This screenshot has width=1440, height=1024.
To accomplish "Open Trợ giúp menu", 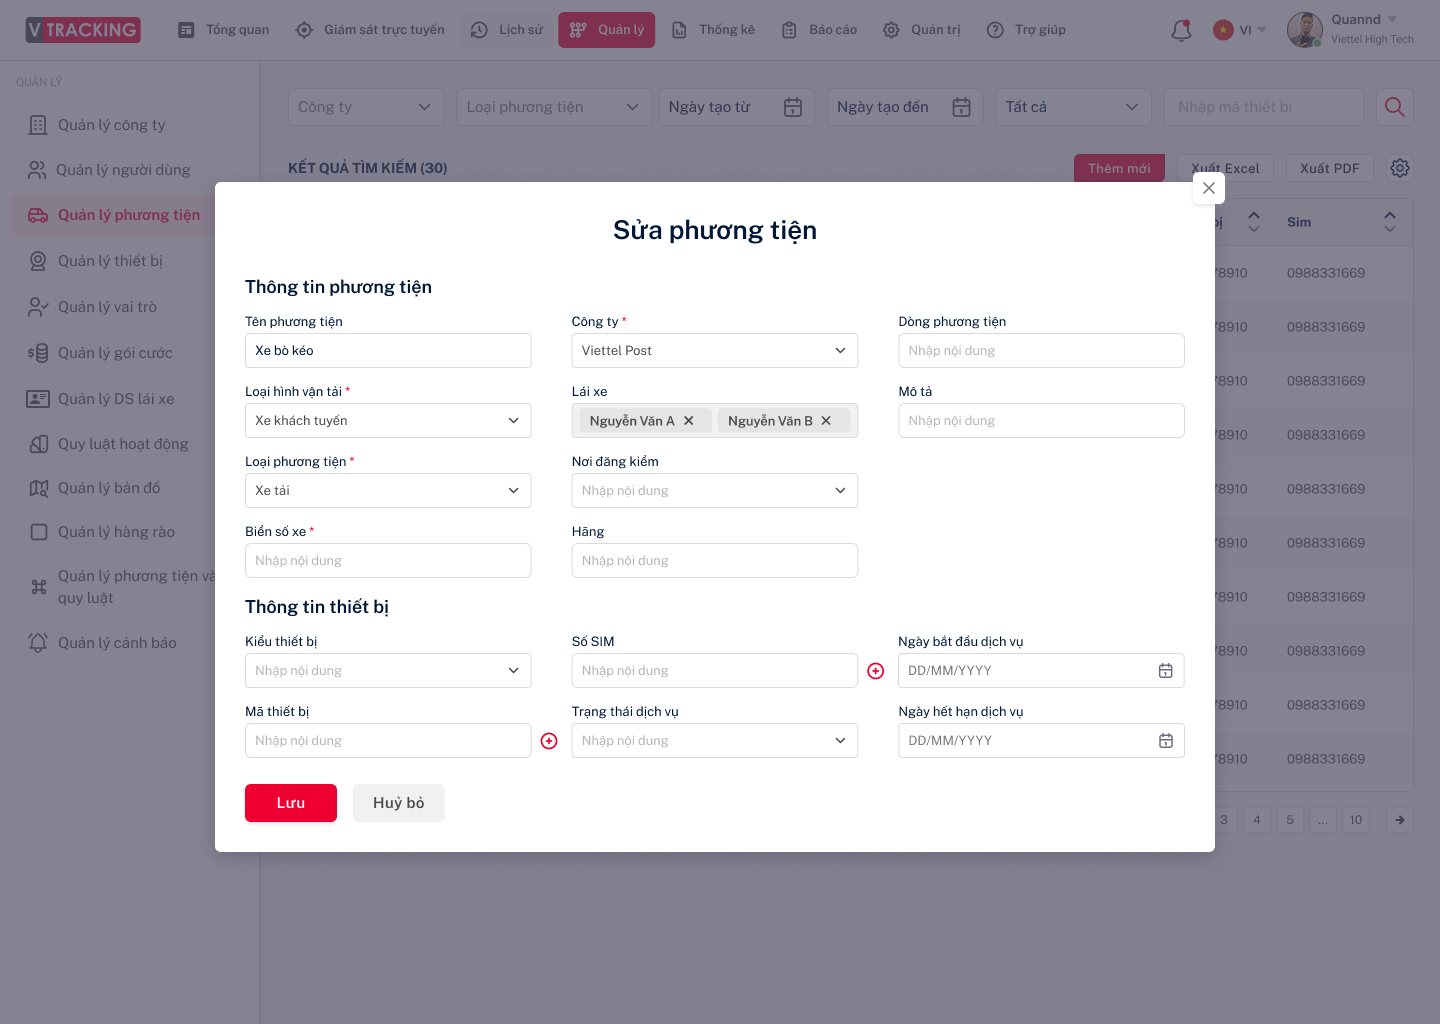I will point(1026,30).
